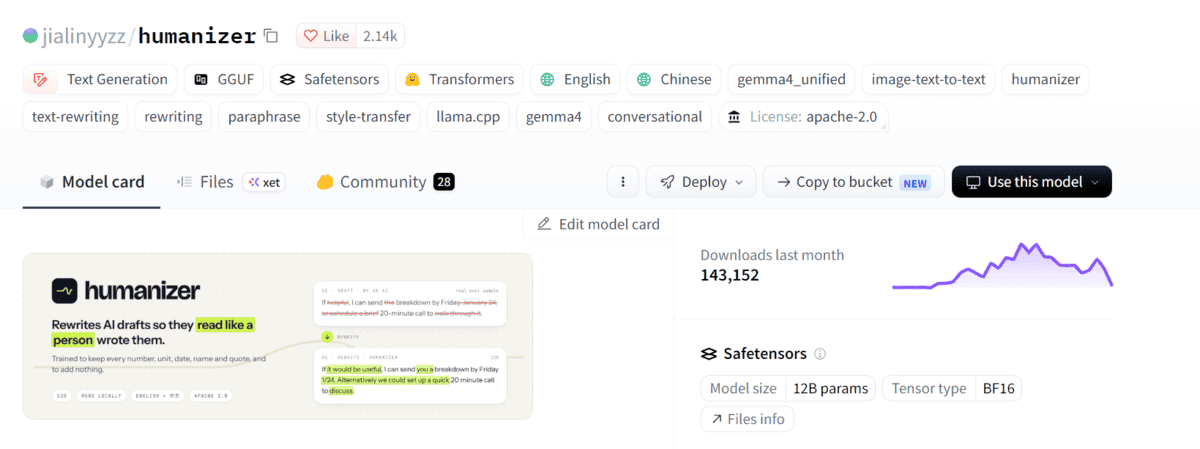Click Copy to bucket button

(x=853, y=182)
